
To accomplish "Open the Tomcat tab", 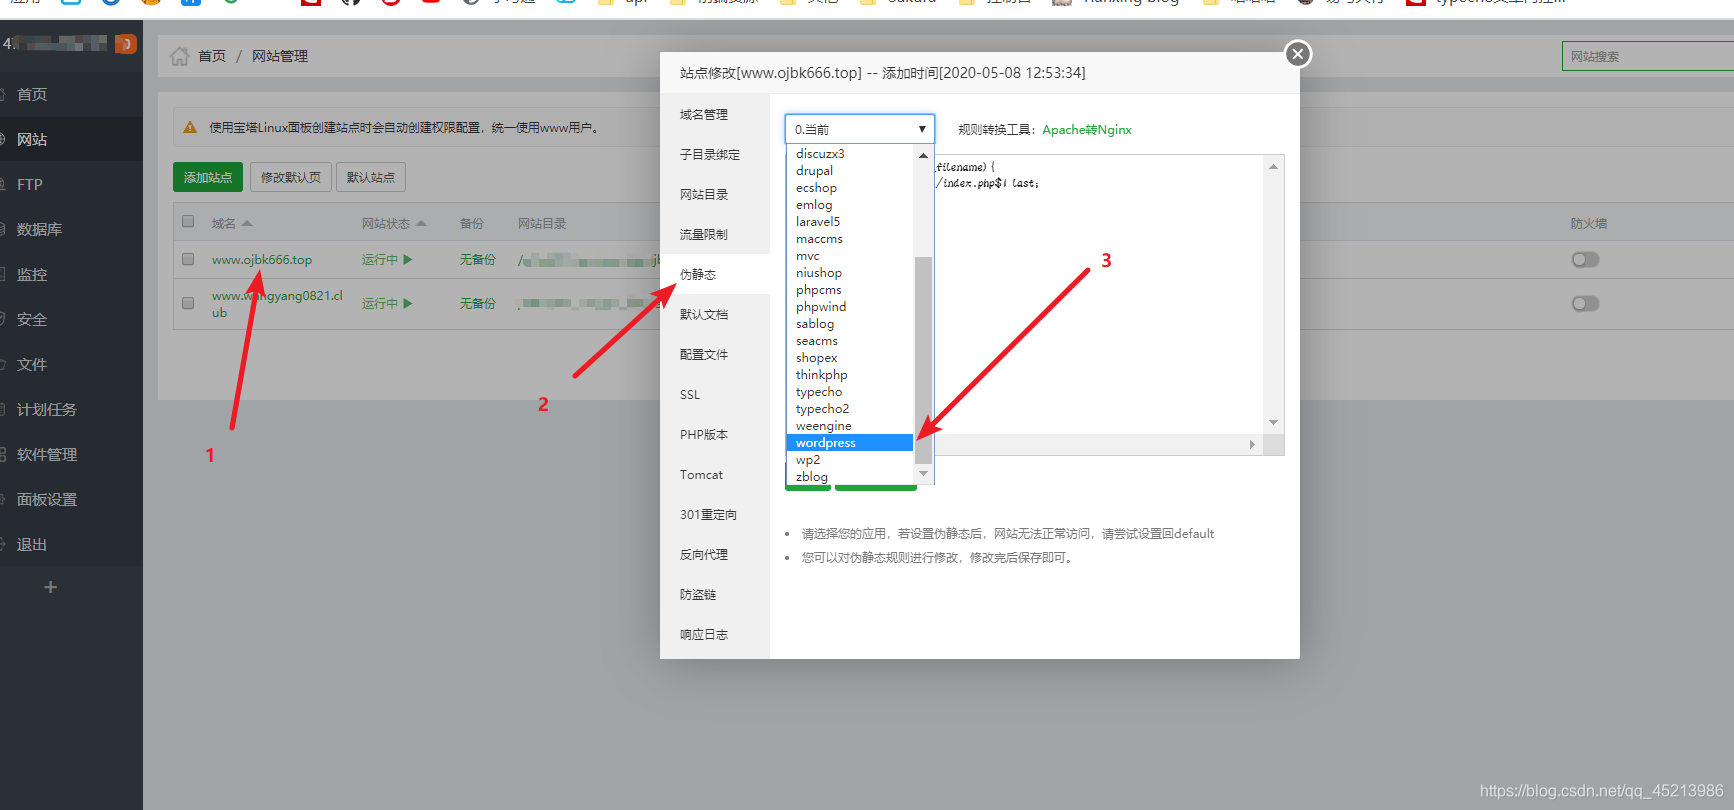I will [715, 475].
